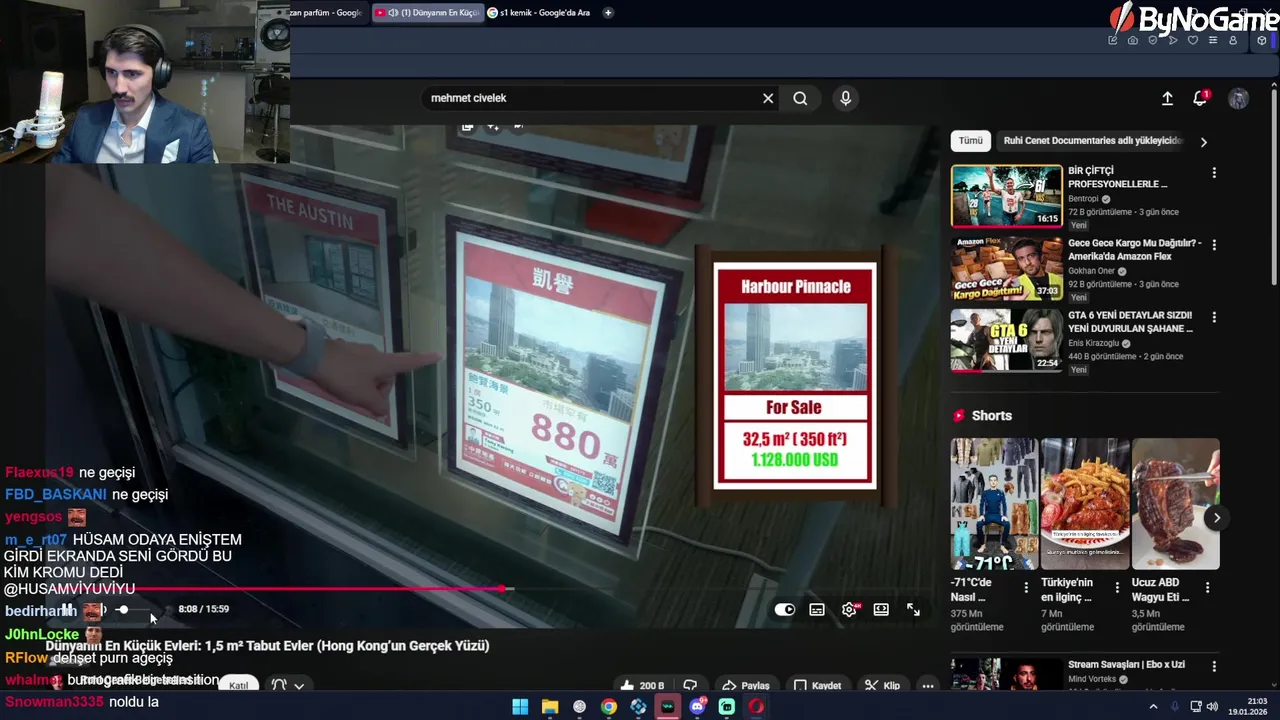Create a clip with Klip button
Viewport: 1280px width, 720px height.
[x=883, y=686]
